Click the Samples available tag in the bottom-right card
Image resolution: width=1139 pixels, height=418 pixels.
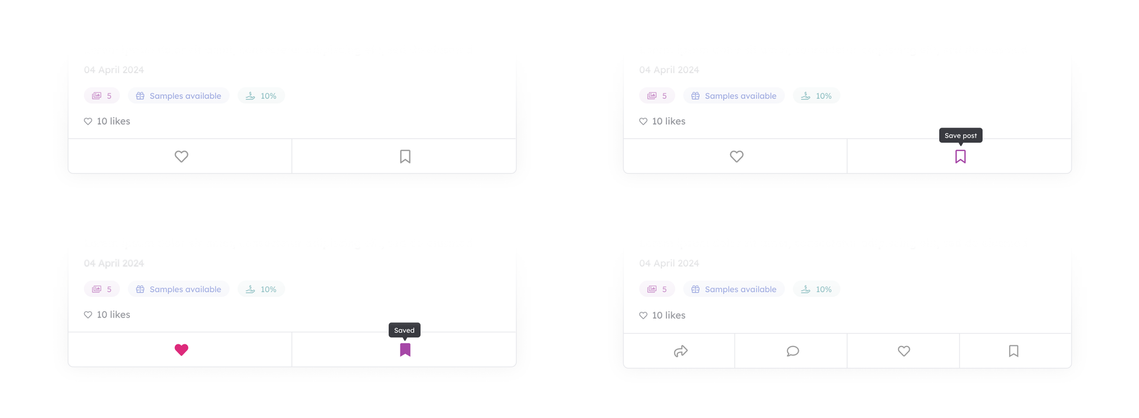[734, 289]
